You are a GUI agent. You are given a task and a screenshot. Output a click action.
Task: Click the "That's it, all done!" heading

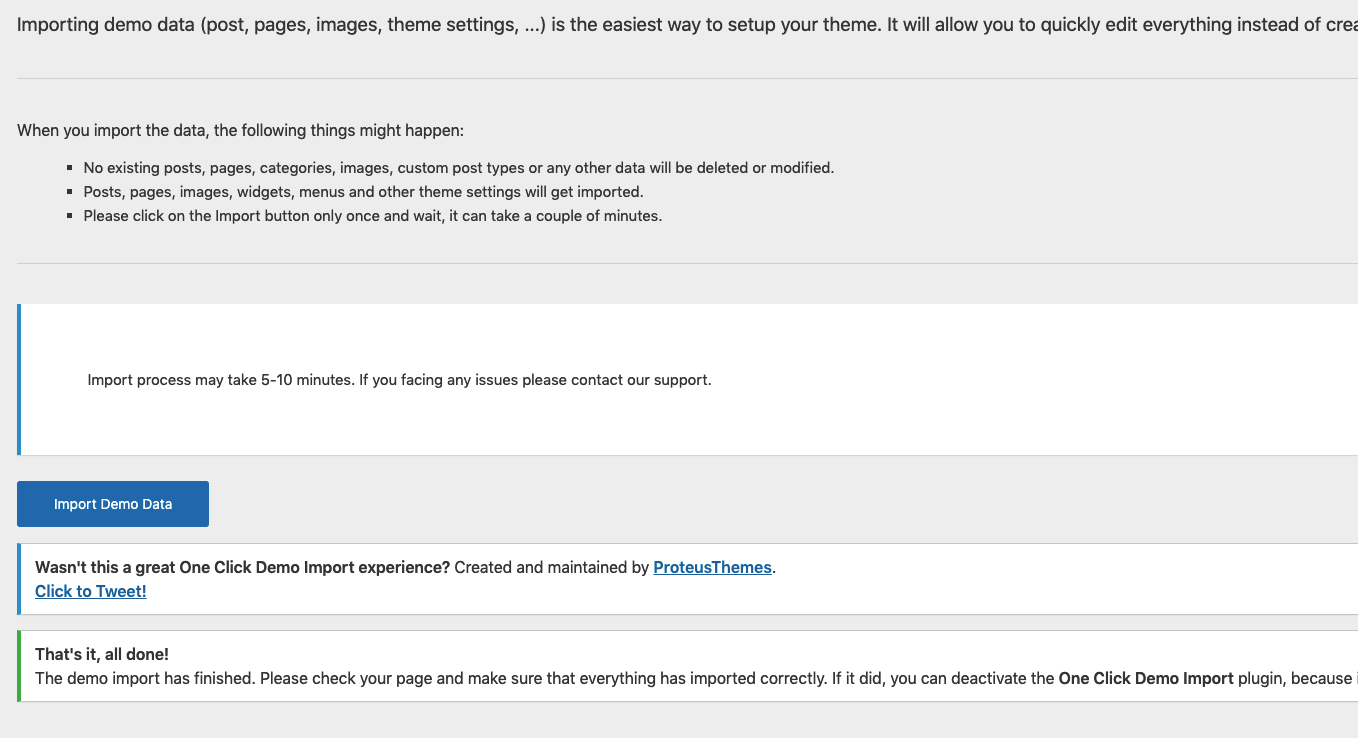102,654
